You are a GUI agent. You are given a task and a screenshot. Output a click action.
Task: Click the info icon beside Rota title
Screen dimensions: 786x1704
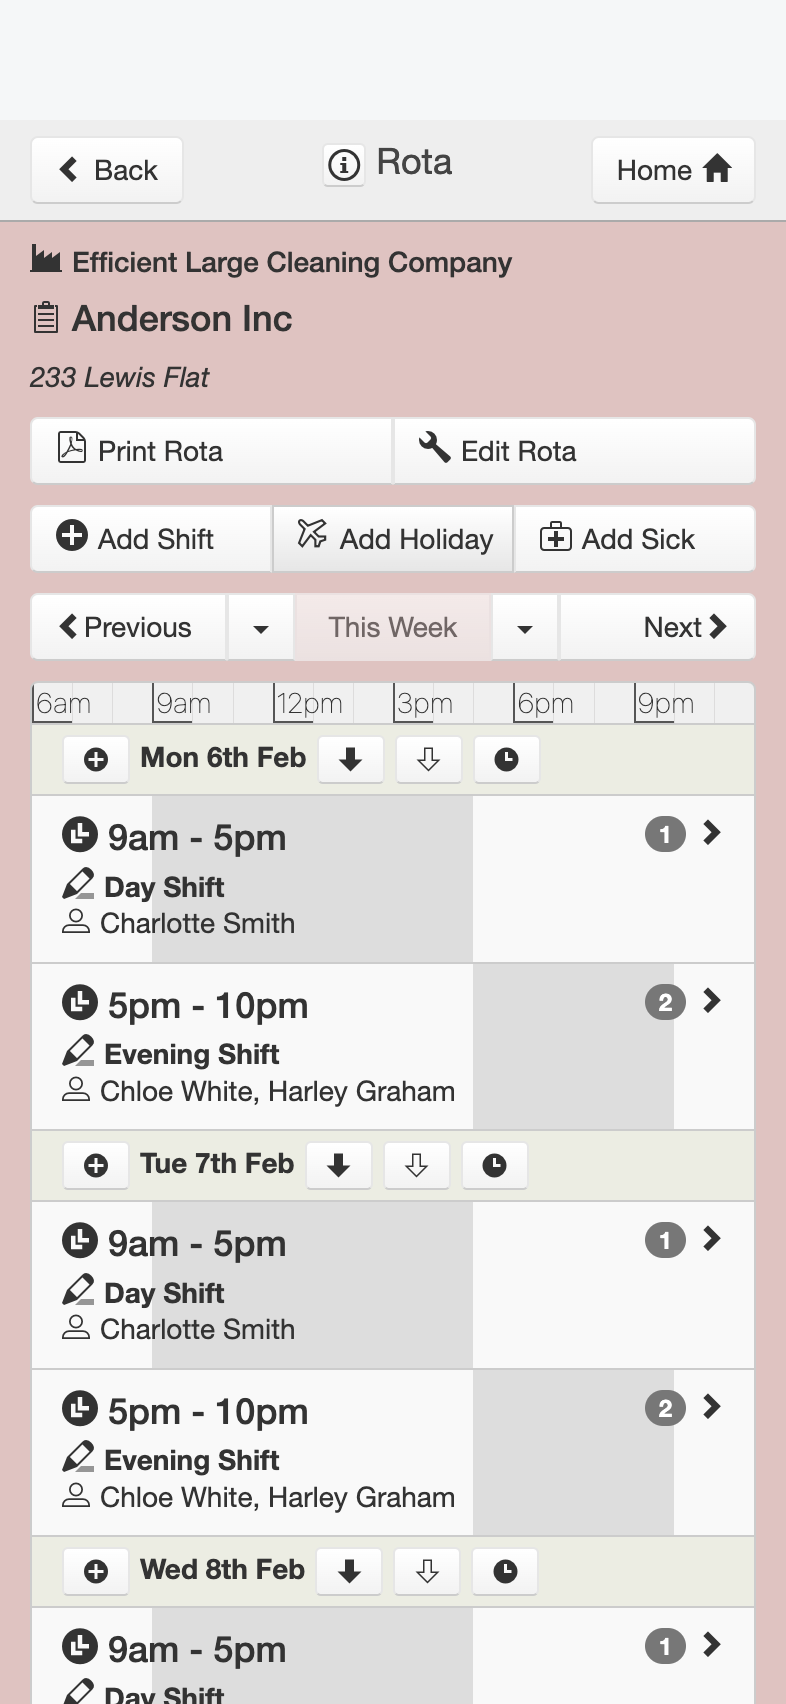pyautogui.click(x=344, y=164)
